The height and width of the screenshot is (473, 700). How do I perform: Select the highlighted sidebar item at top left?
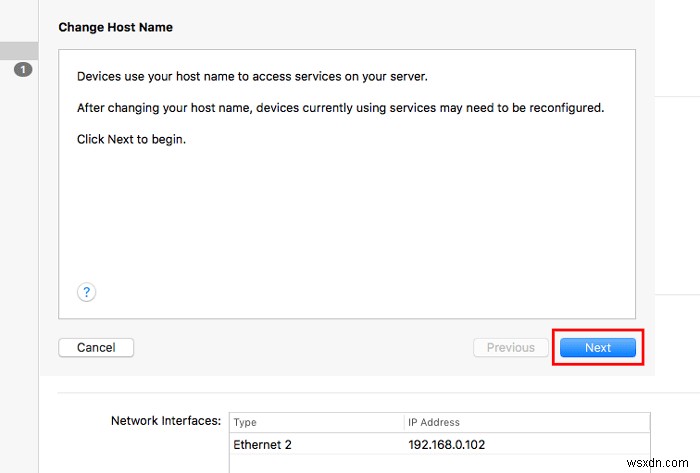point(19,50)
